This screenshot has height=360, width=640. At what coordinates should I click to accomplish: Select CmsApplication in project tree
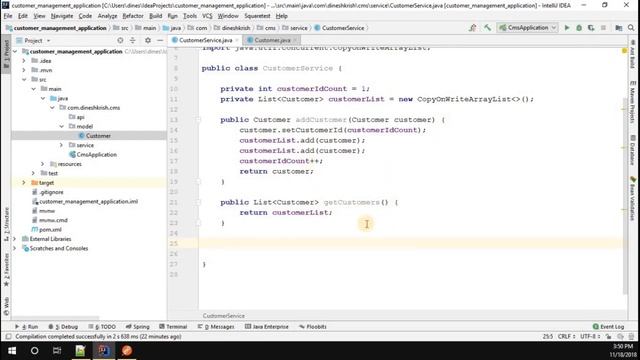93,155
